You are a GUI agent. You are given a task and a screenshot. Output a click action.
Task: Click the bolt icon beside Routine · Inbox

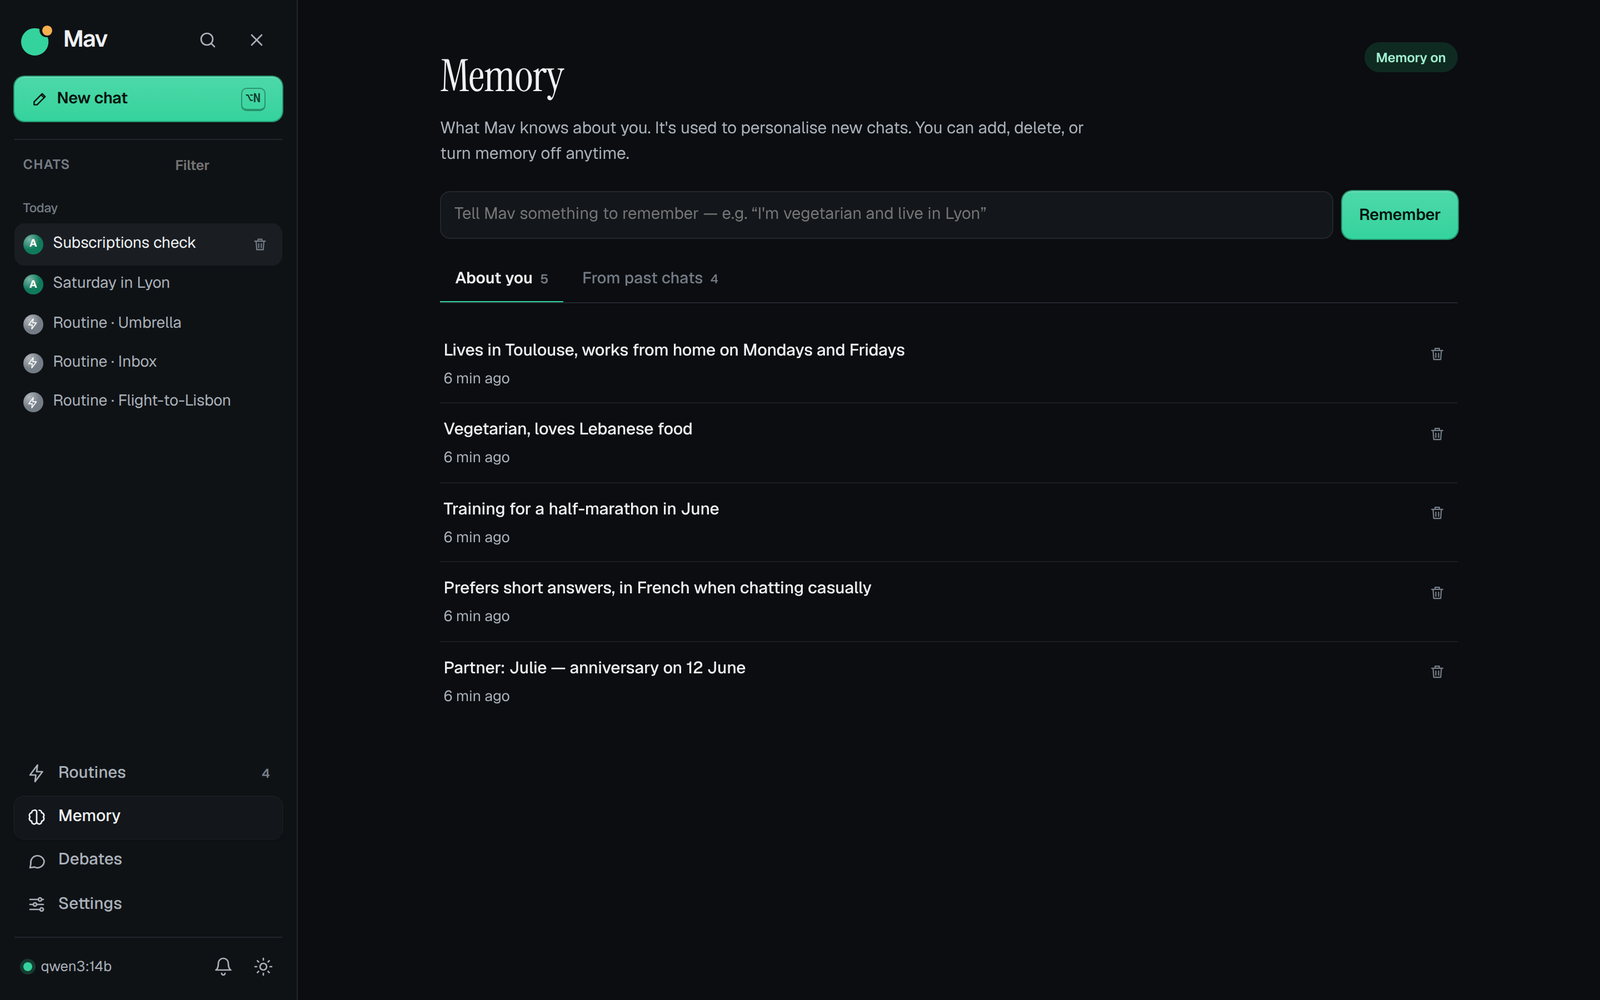click(33, 363)
